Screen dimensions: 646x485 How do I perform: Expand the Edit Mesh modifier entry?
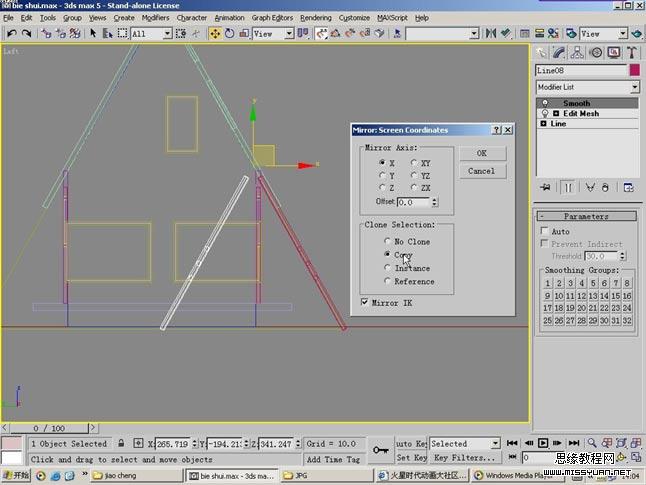tap(556, 113)
